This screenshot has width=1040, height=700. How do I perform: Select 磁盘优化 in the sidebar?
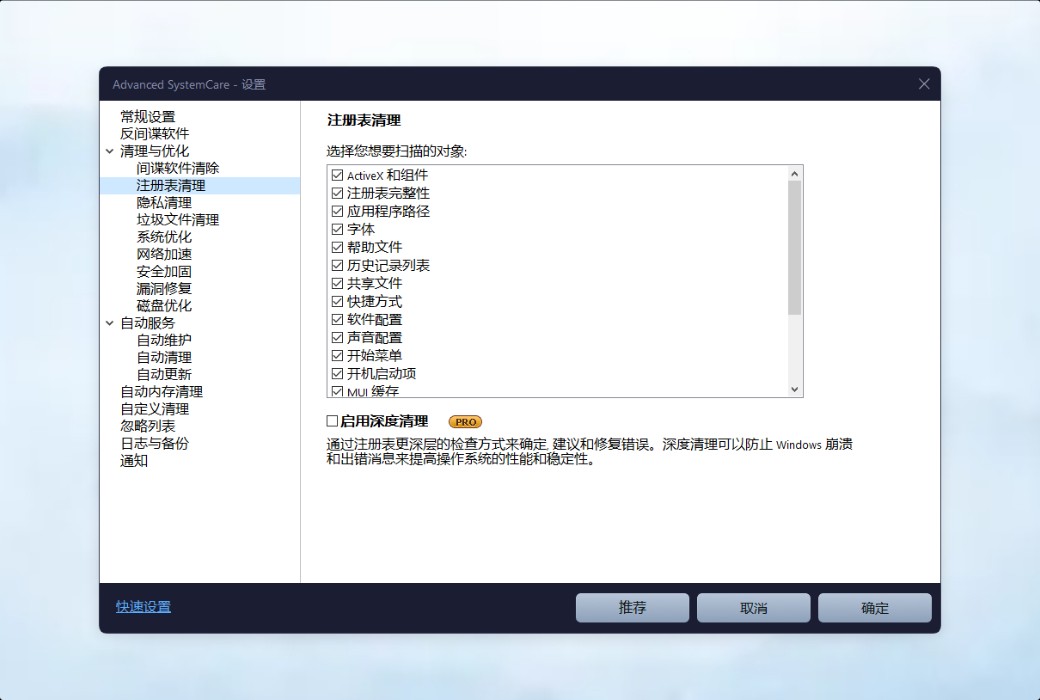tap(164, 306)
